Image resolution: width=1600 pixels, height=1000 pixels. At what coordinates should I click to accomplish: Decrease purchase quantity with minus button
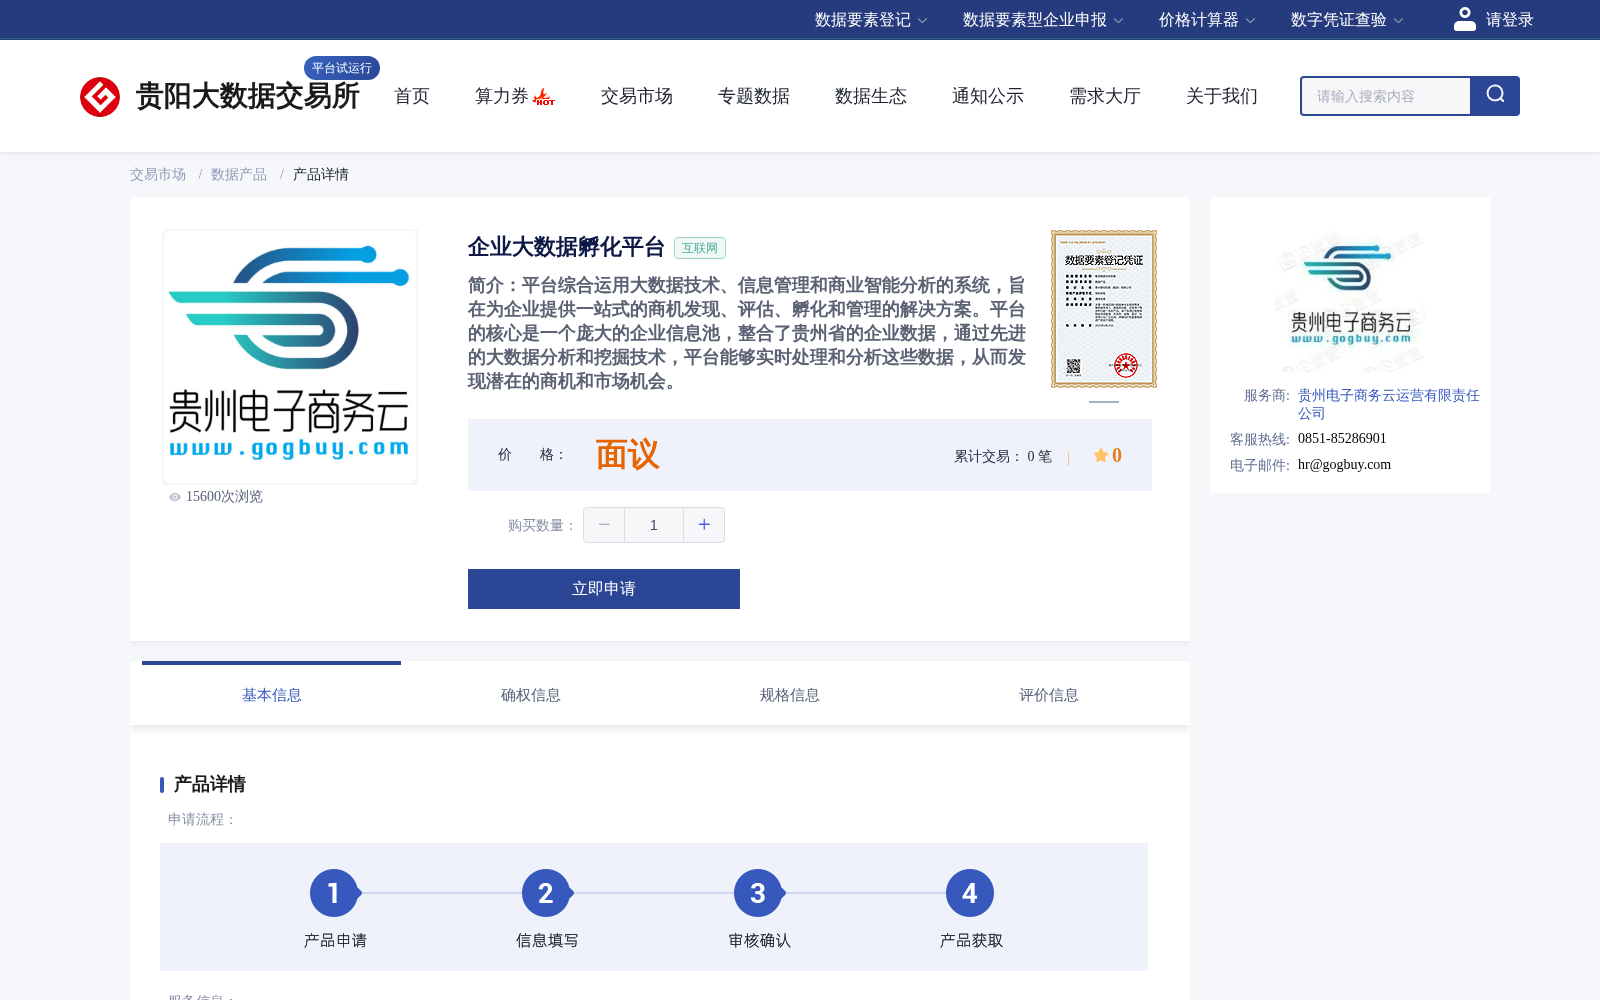[x=604, y=525]
